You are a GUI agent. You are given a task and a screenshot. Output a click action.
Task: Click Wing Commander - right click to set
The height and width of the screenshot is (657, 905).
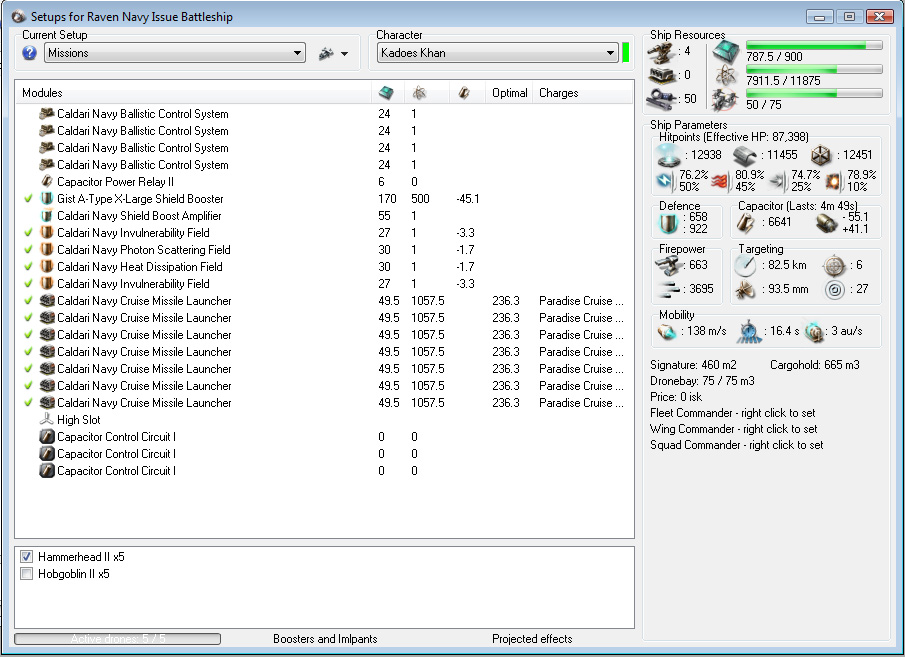click(x=734, y=429)
